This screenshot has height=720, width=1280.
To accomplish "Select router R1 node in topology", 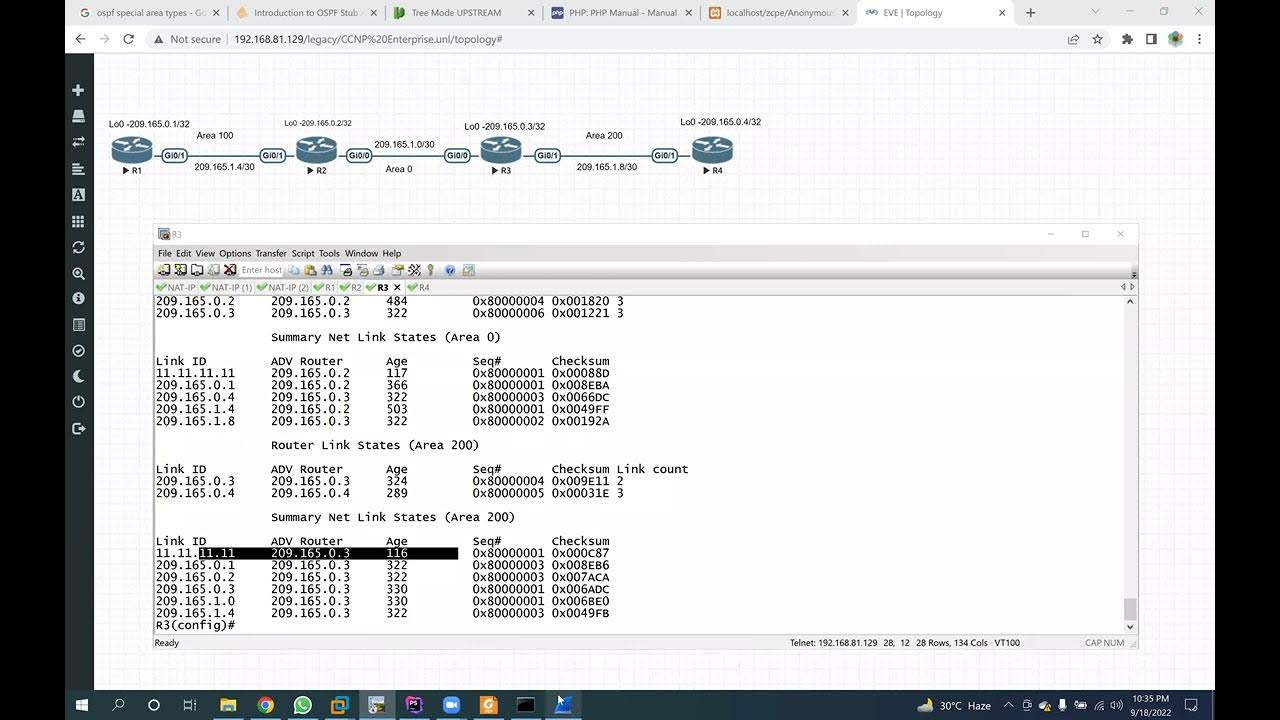I will (132, 151).
